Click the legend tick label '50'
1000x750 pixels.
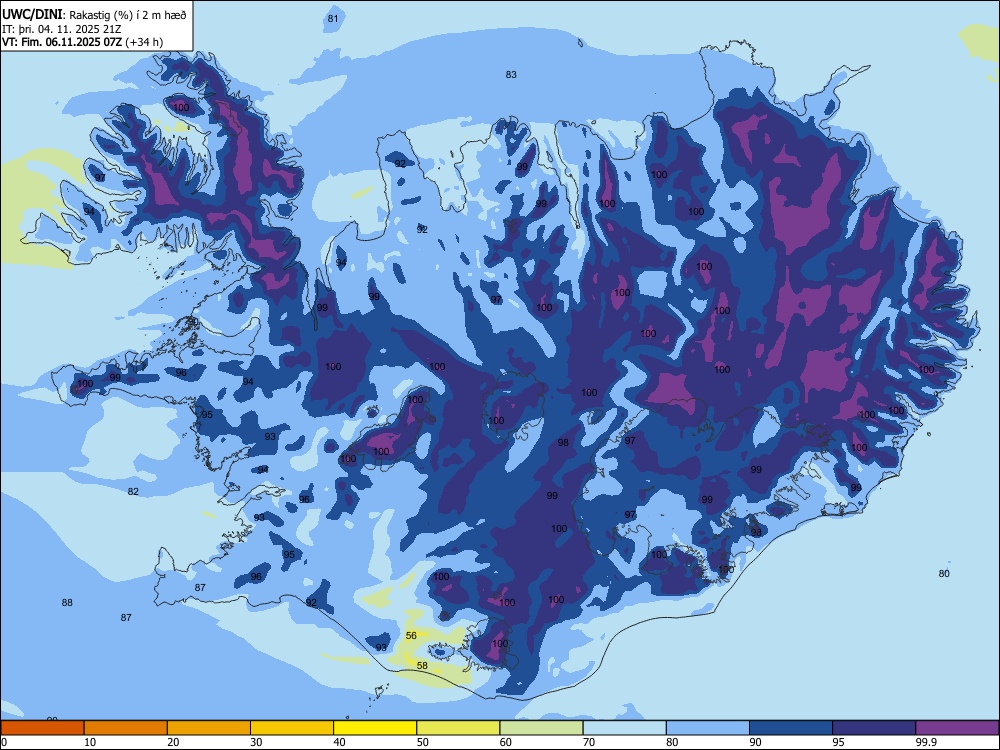[423, 742]
